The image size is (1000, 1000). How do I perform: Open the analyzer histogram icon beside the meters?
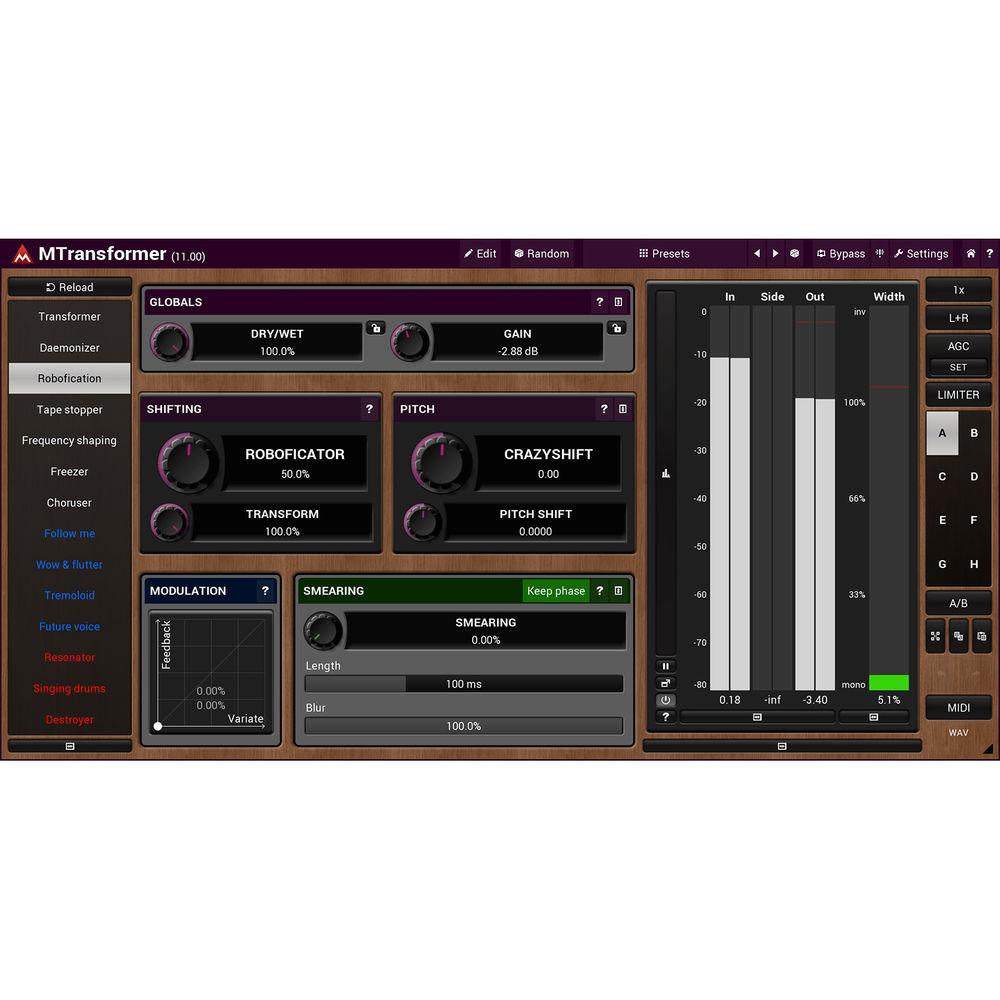pos(666,473)
